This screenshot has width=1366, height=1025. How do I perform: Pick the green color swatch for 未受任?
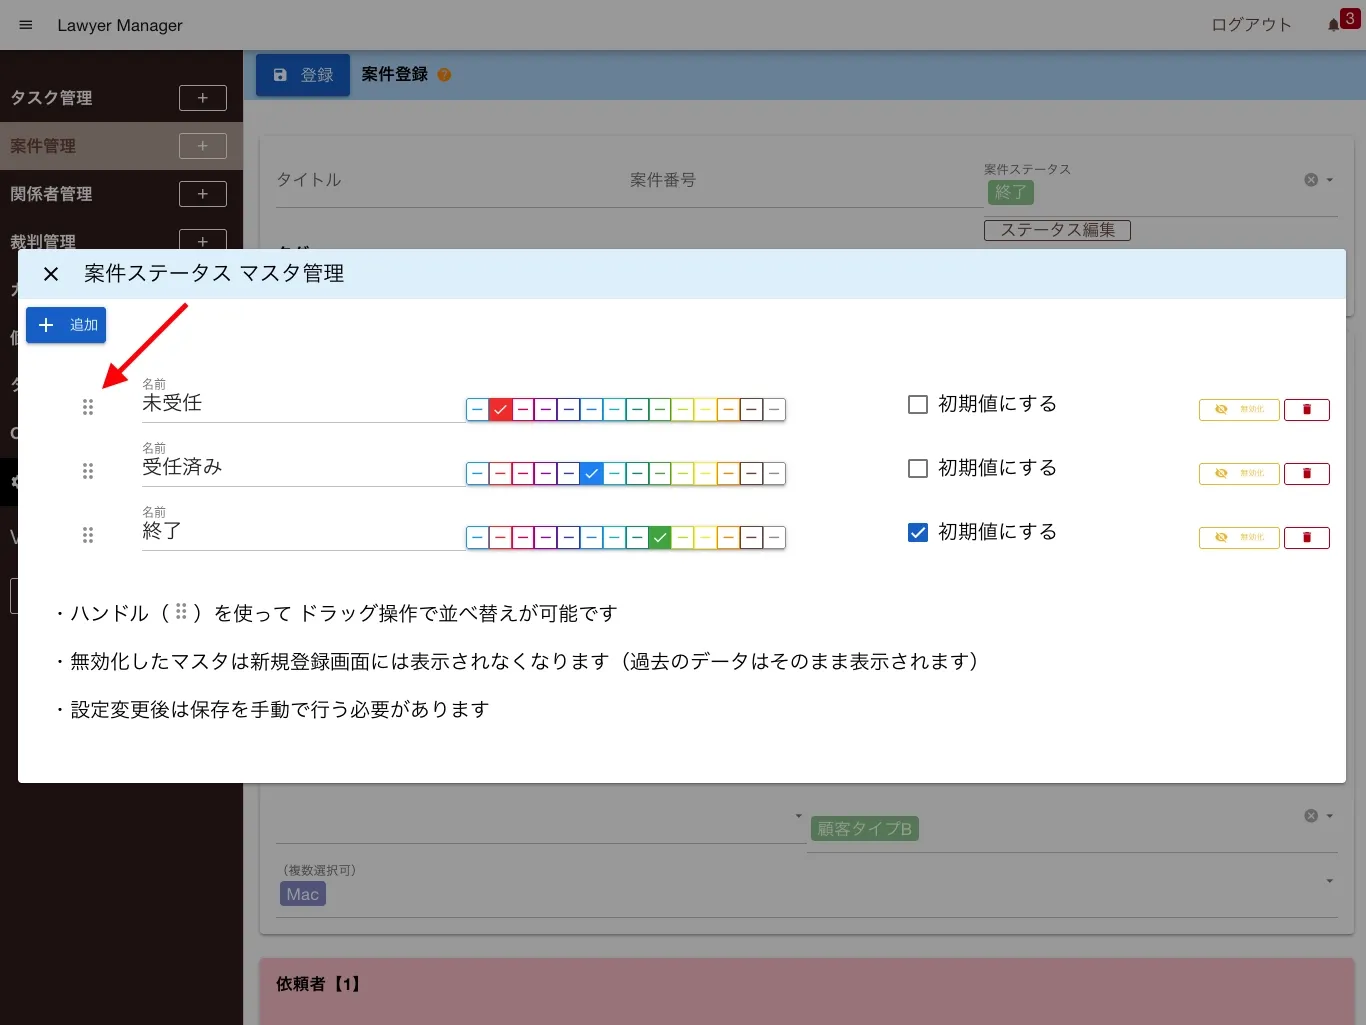click(660, 409)
